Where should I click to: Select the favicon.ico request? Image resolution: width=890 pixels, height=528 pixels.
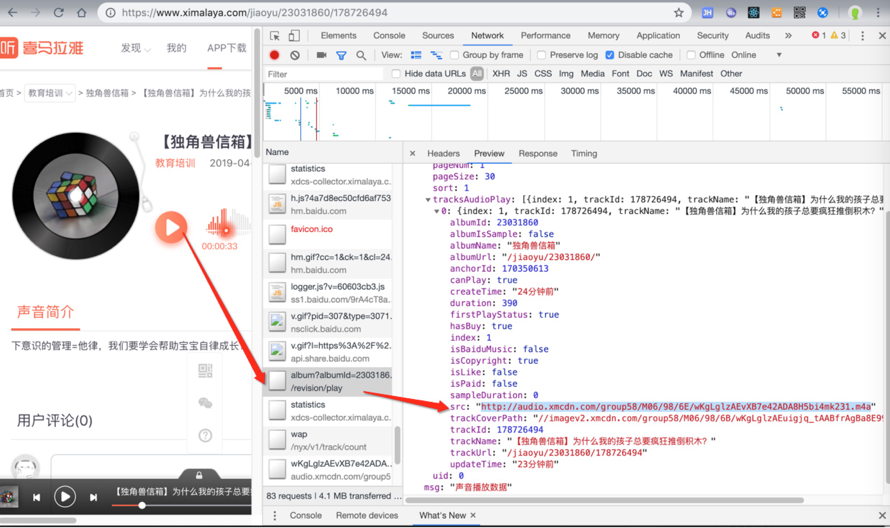(328, 234)
